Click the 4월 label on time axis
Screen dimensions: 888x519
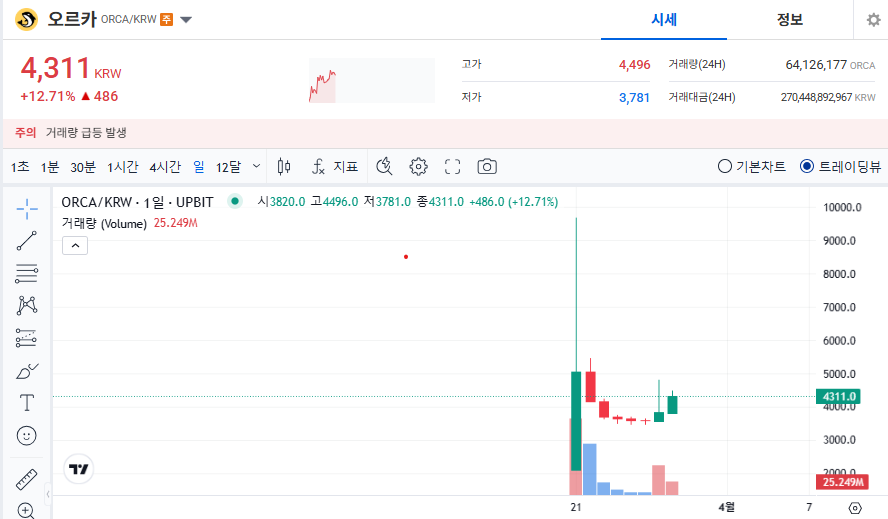tap(727, 507)
